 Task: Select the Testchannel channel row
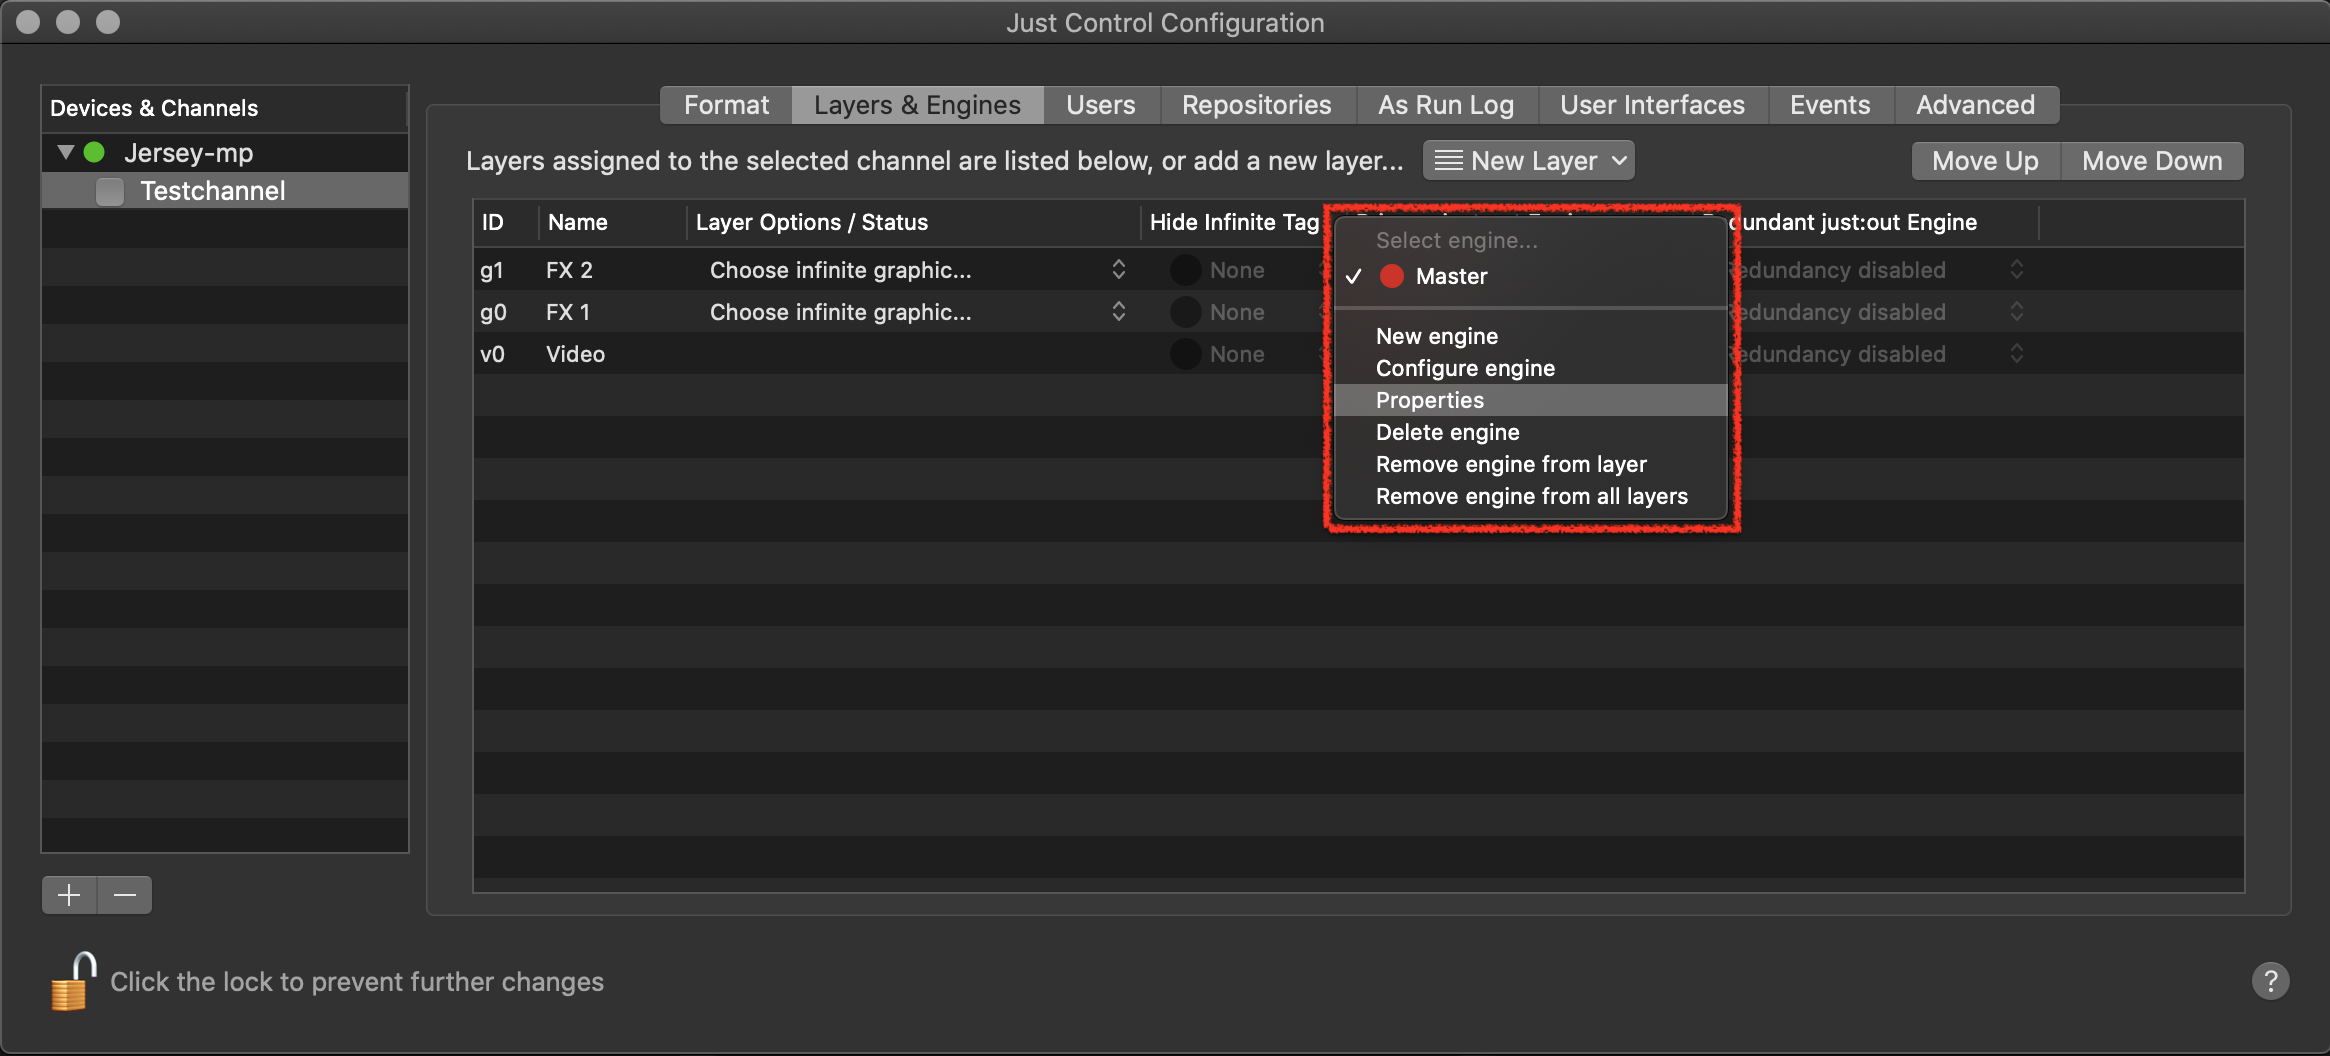[225, 191]
